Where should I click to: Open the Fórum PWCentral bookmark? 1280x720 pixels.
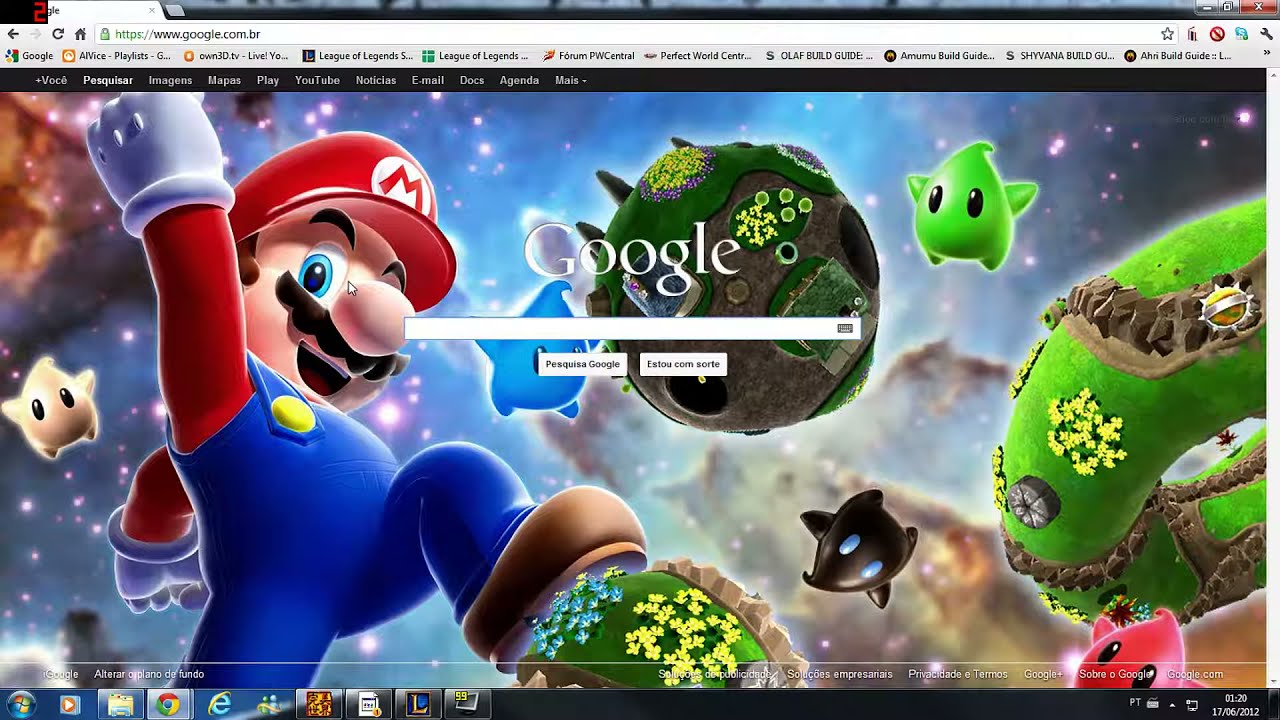pyautogui.click(x=589, y=56)
